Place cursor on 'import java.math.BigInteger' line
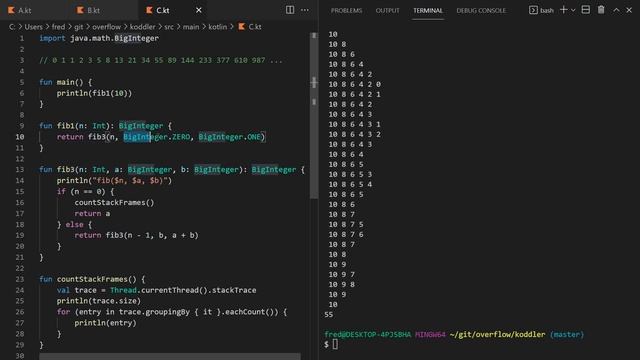Screen dimensions: 640x360 99,38
